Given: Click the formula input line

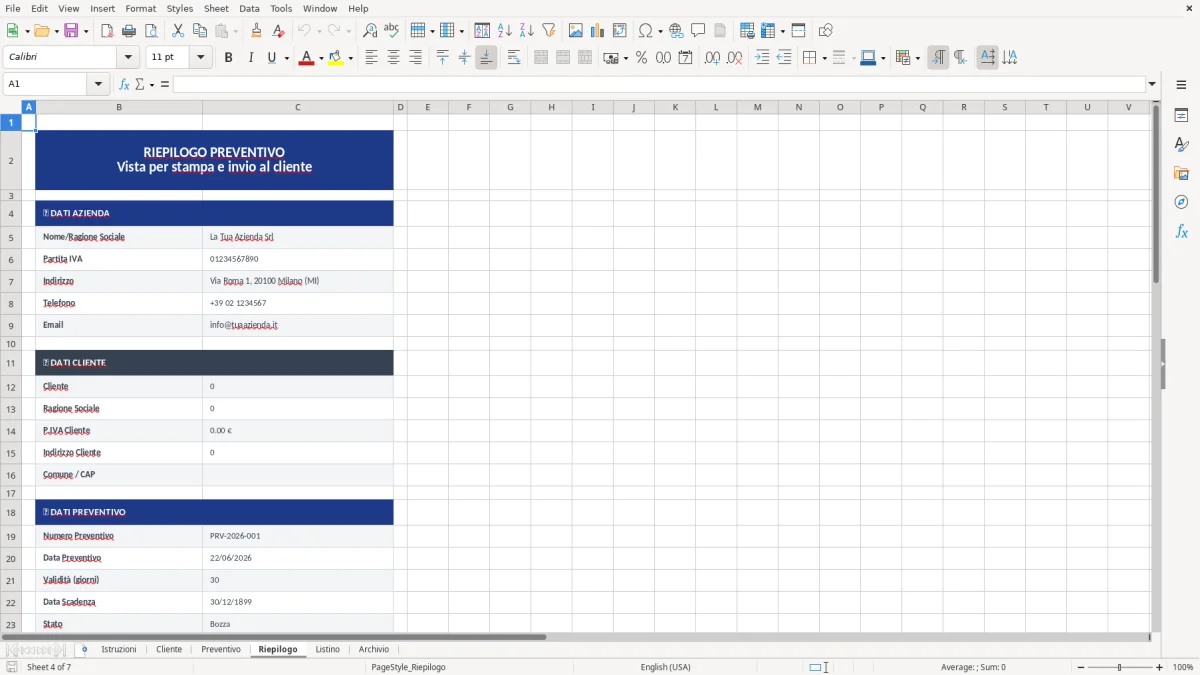Looking at the screenshot, I should coord(659,84).
